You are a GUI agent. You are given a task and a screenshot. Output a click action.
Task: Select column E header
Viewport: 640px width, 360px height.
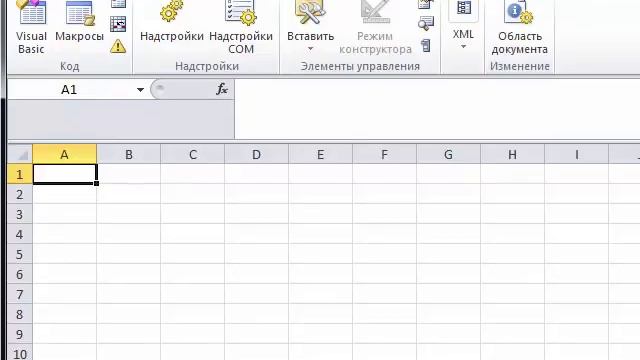(320, 154)
